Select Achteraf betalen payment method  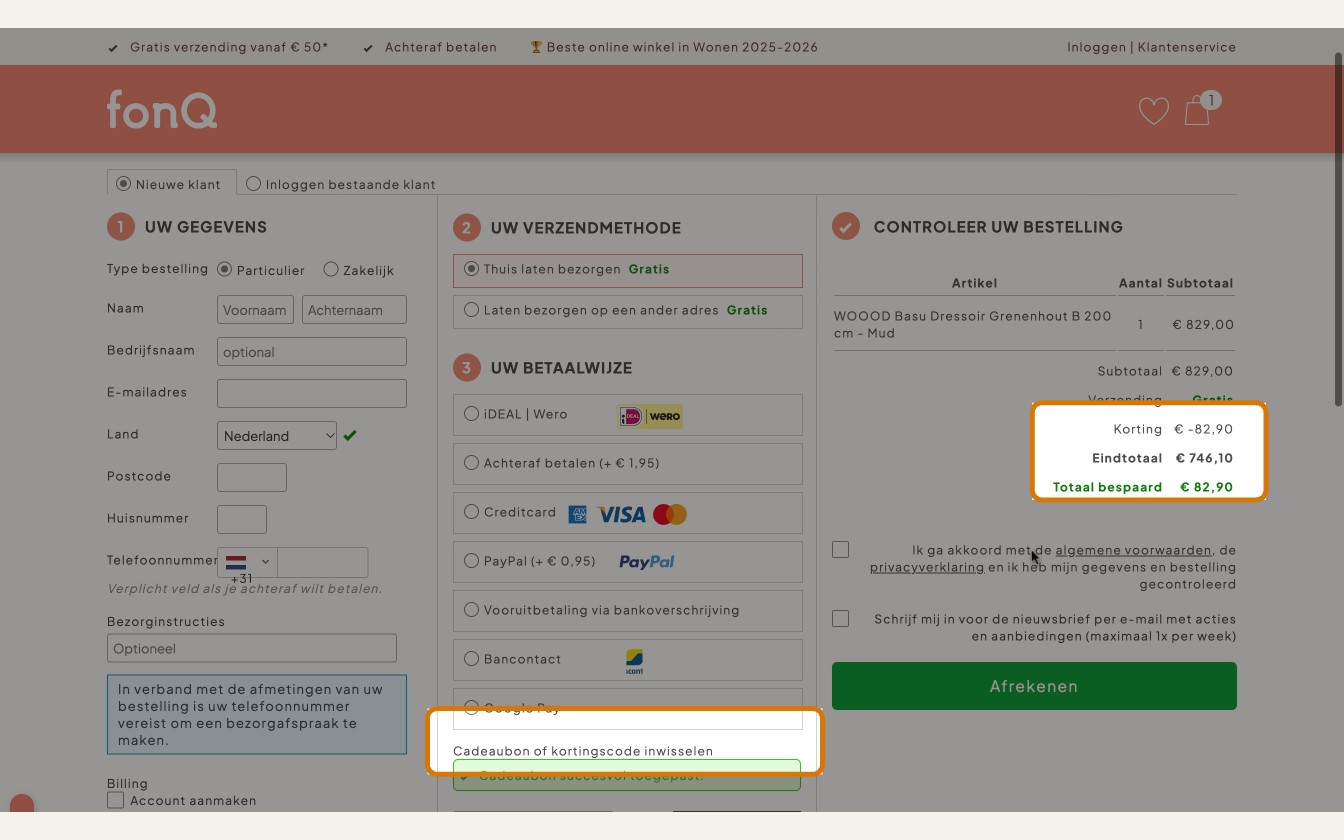coord(471,463)
